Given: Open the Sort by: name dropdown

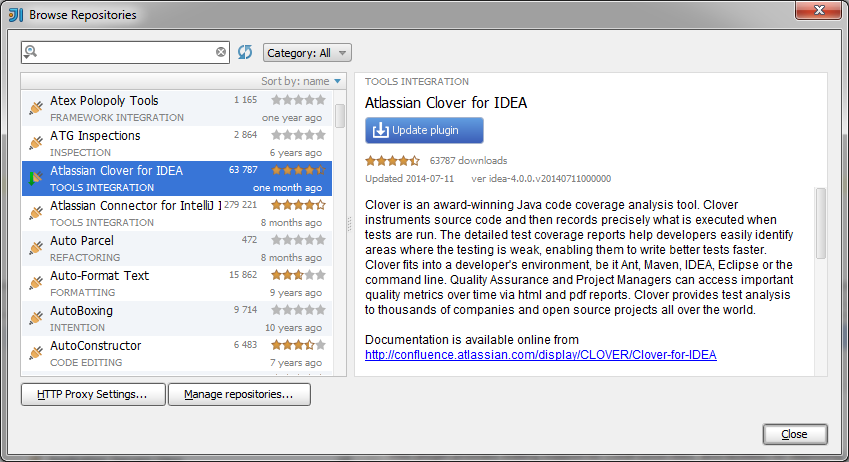Looking at the screenshot, I should [x=301, y=81].
